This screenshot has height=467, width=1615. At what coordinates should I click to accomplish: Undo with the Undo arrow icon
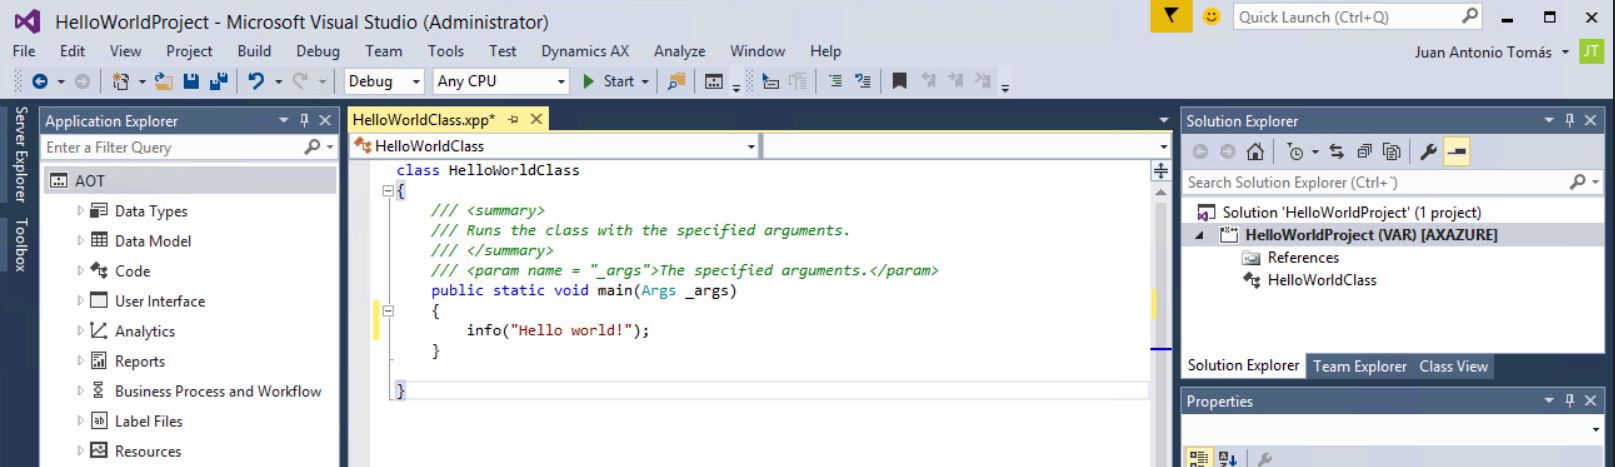[256, 81]
